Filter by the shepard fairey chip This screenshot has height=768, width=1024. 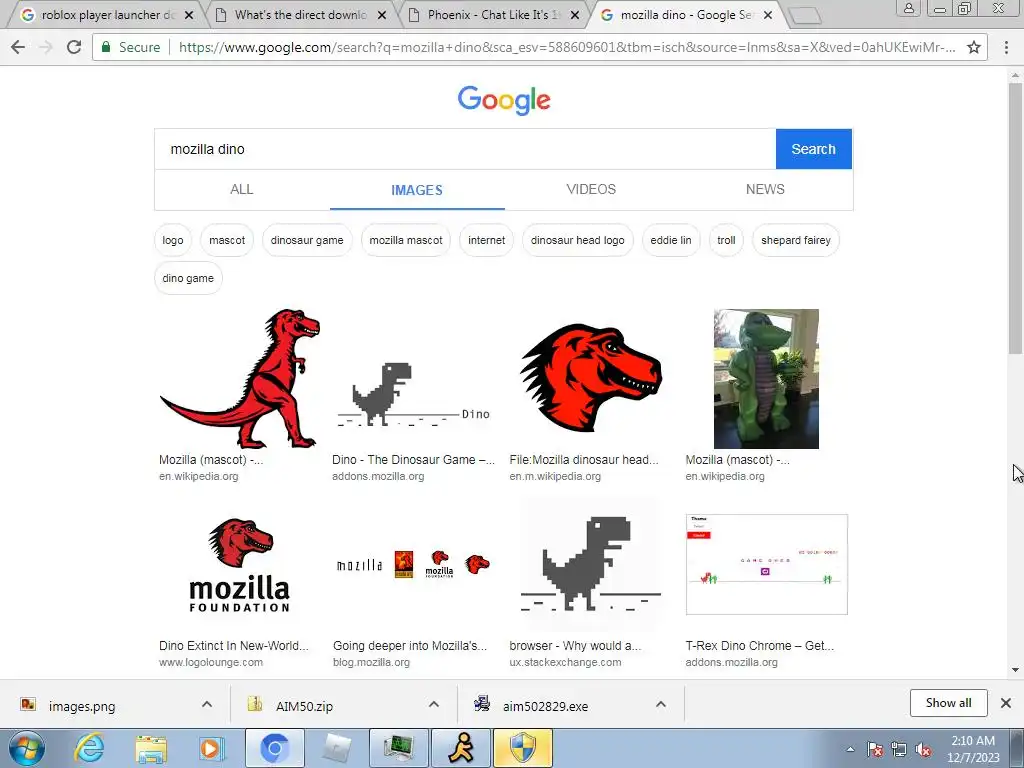(x=796, y=240)
